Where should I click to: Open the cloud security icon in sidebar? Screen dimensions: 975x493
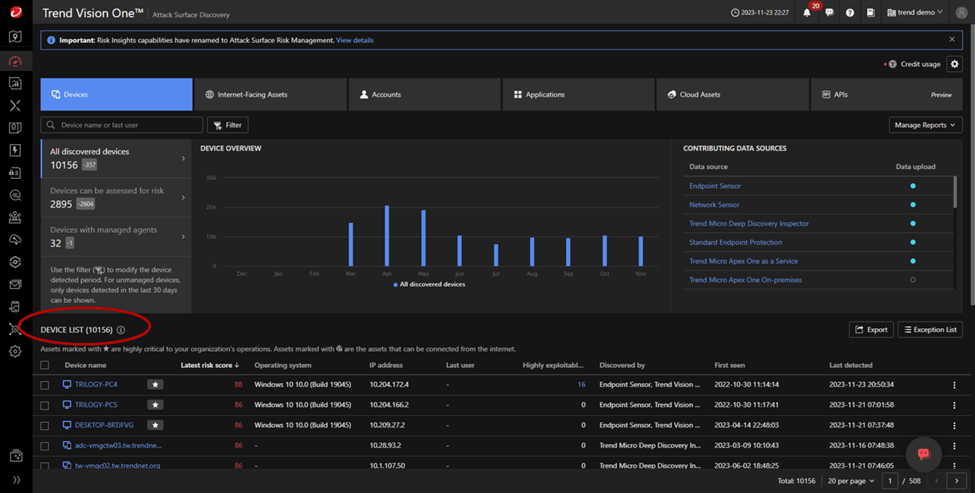[x=16, y=240]
